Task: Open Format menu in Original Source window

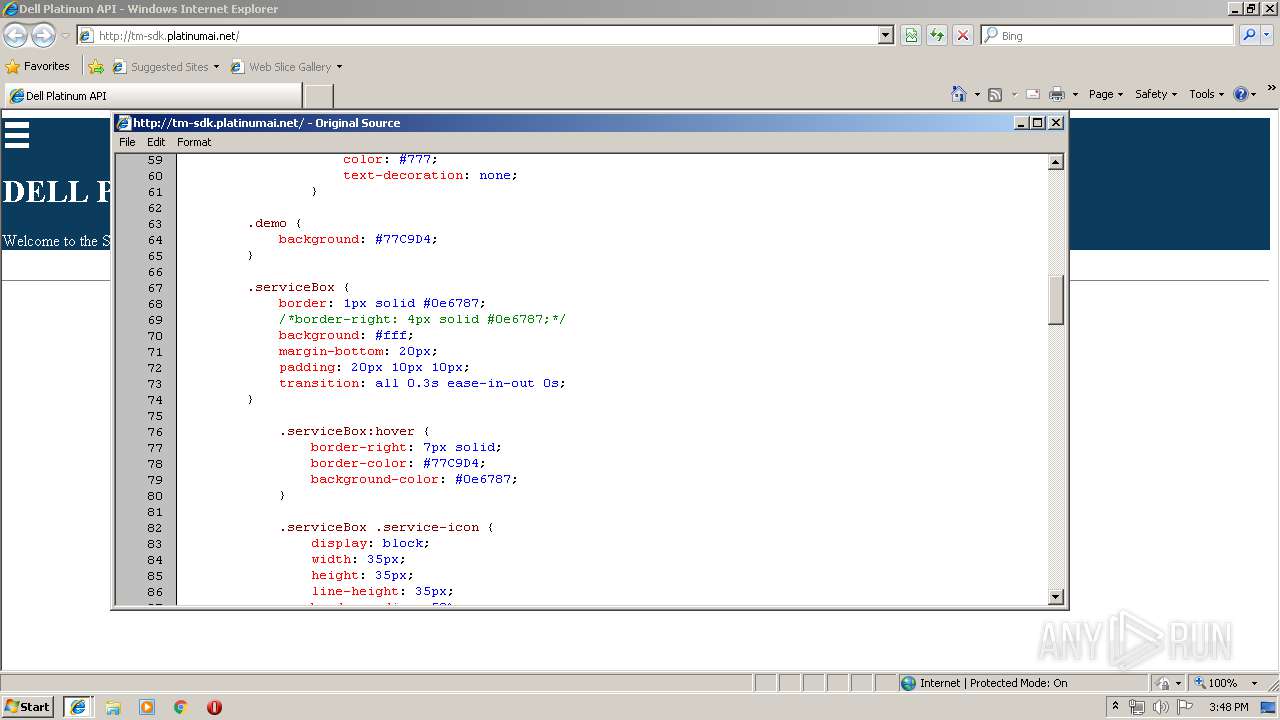Action: [x=194, y=142]
